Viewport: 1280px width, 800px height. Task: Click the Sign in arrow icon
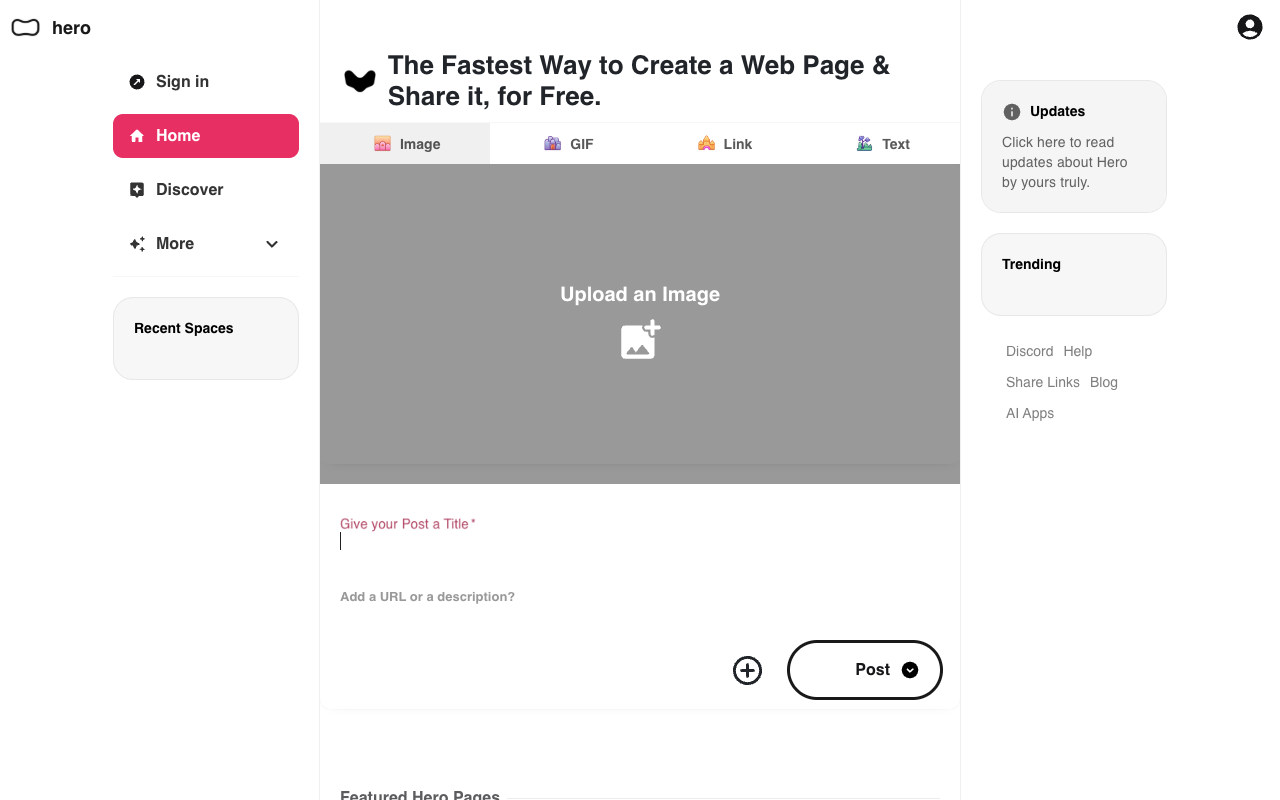(x=137, y=82)
